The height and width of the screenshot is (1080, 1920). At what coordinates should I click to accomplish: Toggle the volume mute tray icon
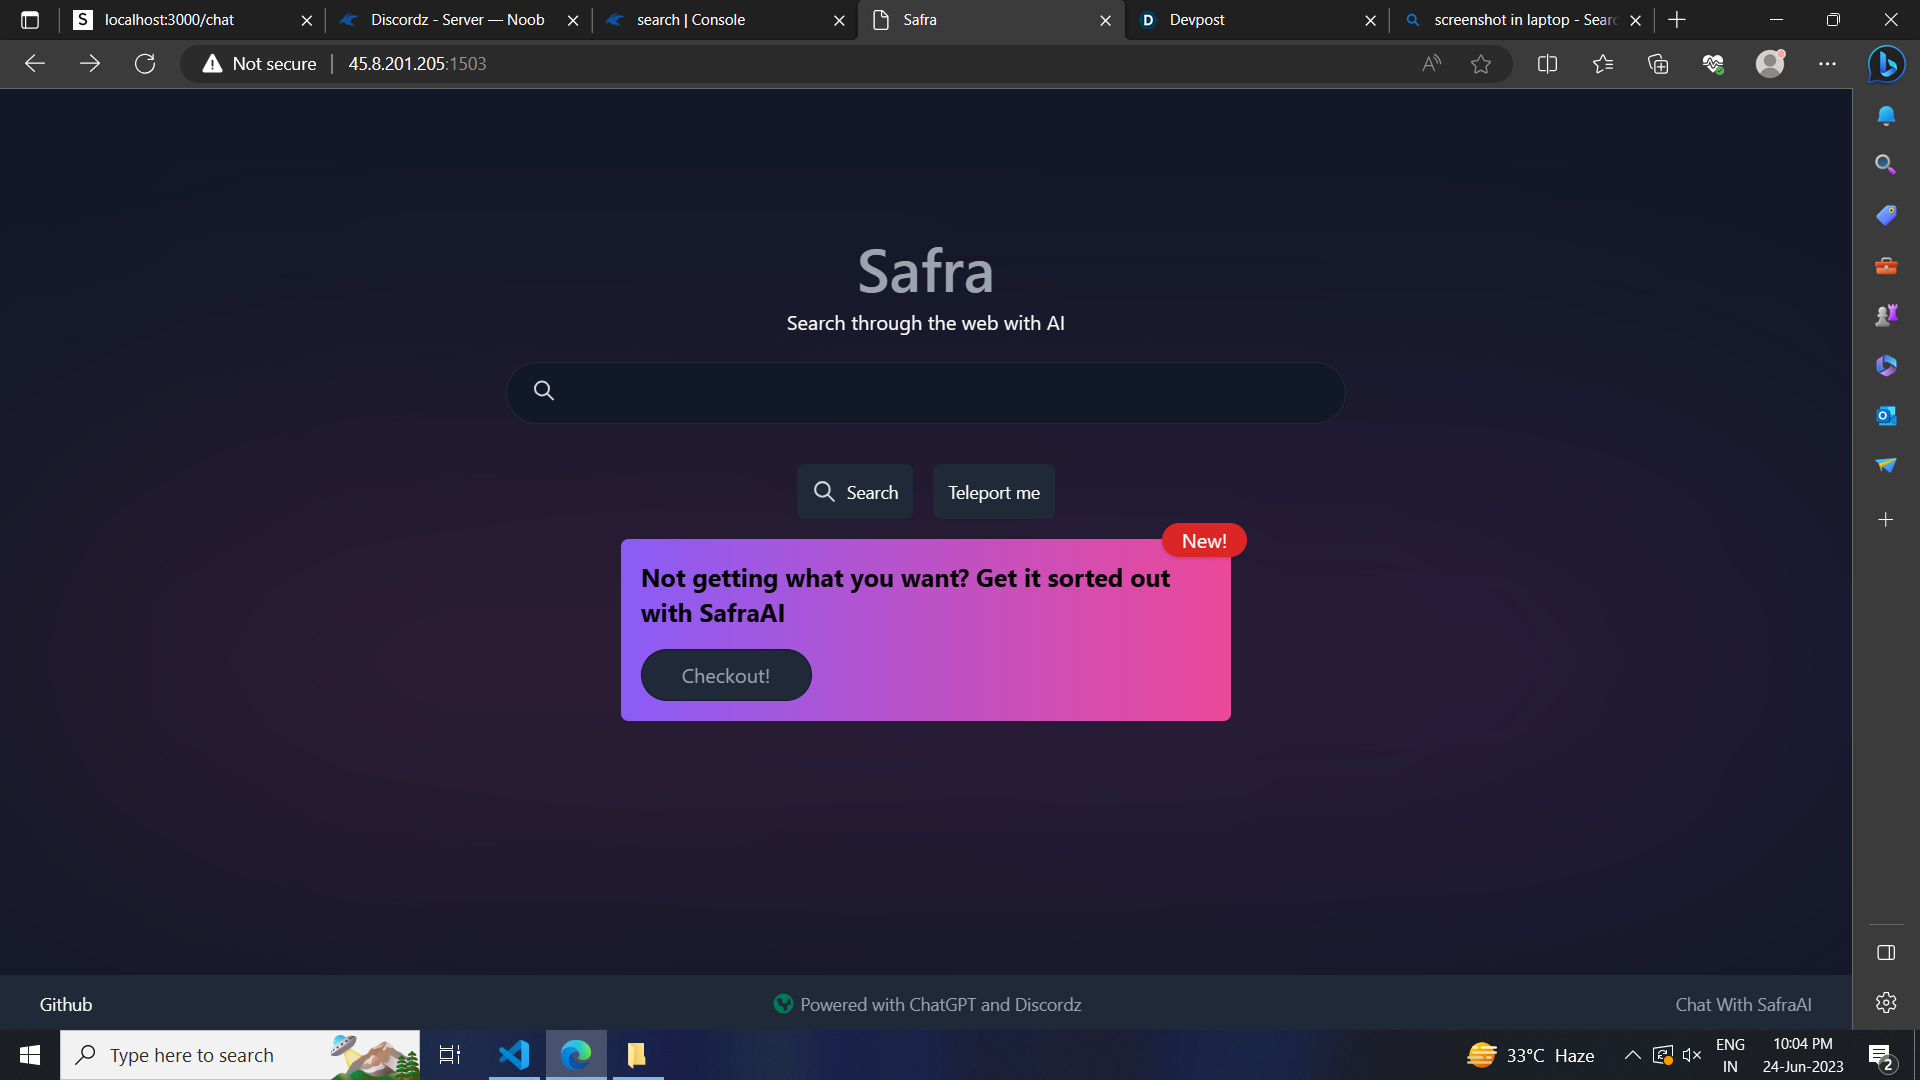[x=1692, y=1055]
